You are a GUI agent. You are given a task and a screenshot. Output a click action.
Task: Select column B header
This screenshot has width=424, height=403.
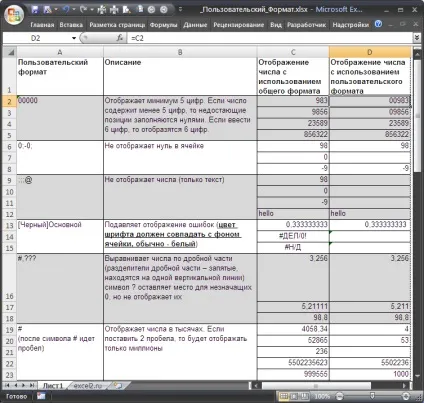click(x=180, y=52)
